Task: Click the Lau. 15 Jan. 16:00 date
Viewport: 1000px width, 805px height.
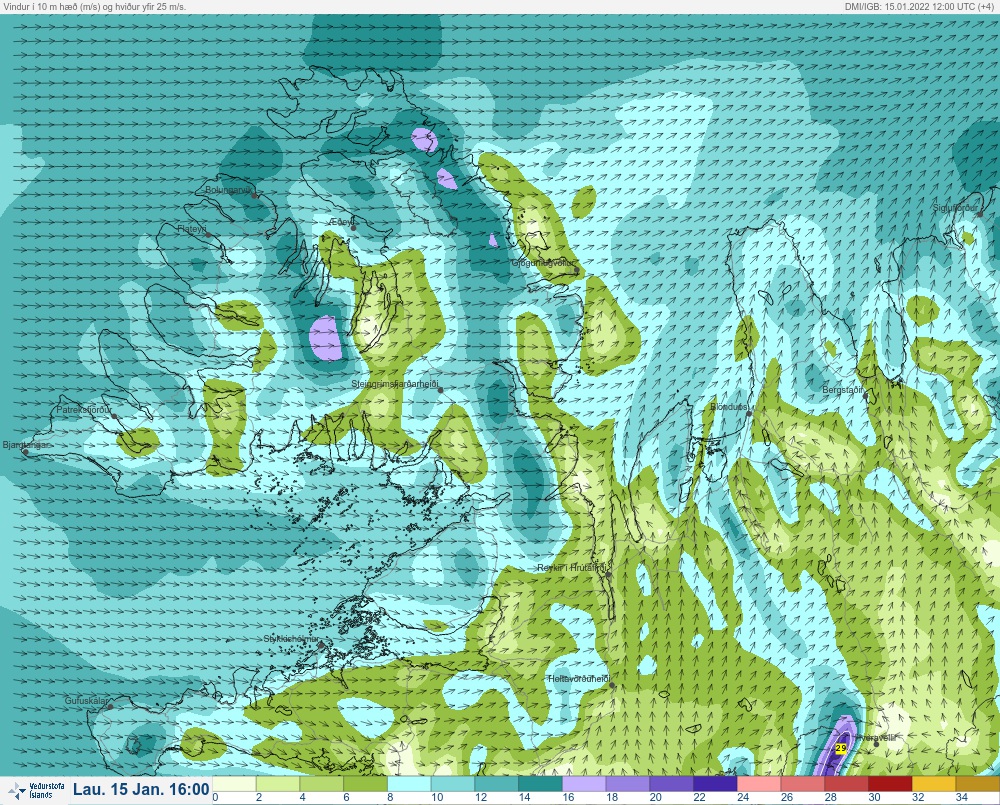Action: 141,789
